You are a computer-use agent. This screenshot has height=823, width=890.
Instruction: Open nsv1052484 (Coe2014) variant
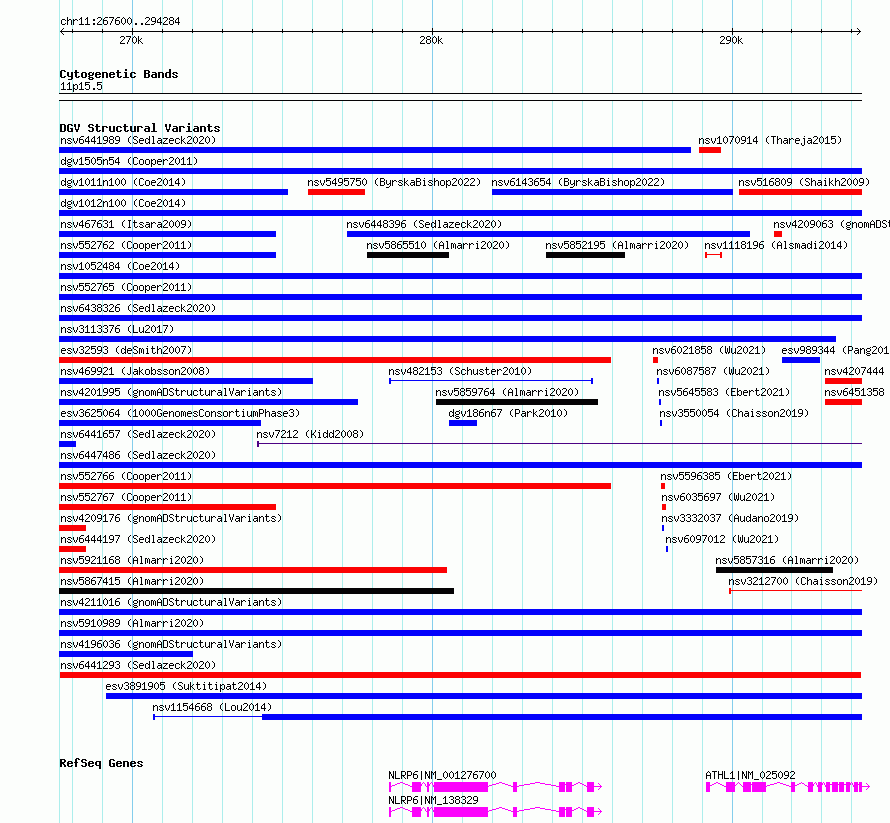[x=120, y=266]
